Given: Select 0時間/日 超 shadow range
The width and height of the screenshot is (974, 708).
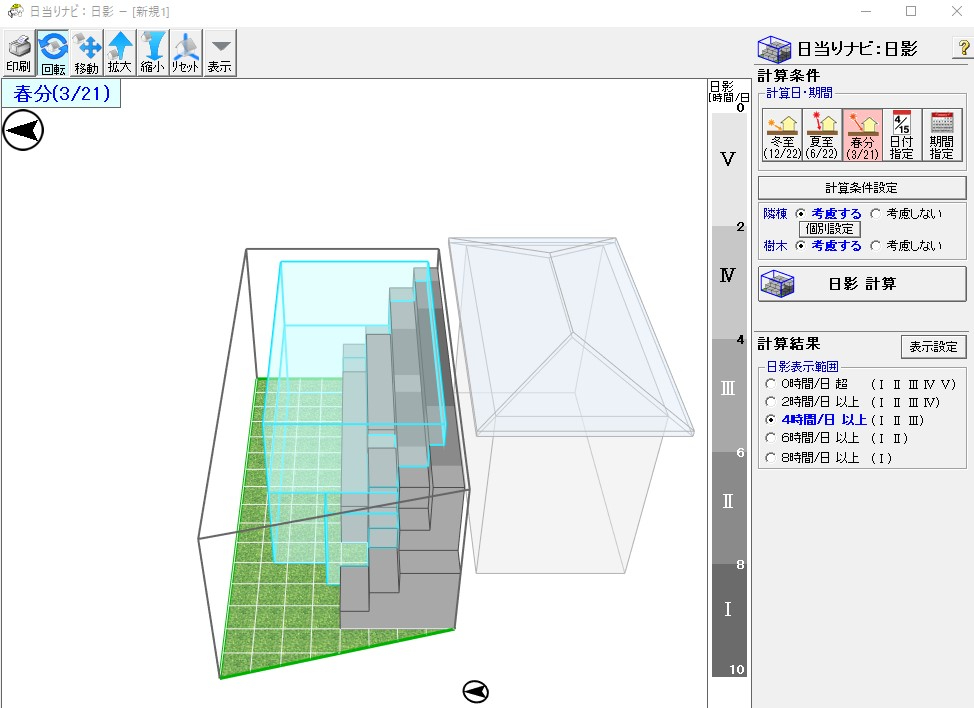Looking at the screenshot, I should (860, 384).
